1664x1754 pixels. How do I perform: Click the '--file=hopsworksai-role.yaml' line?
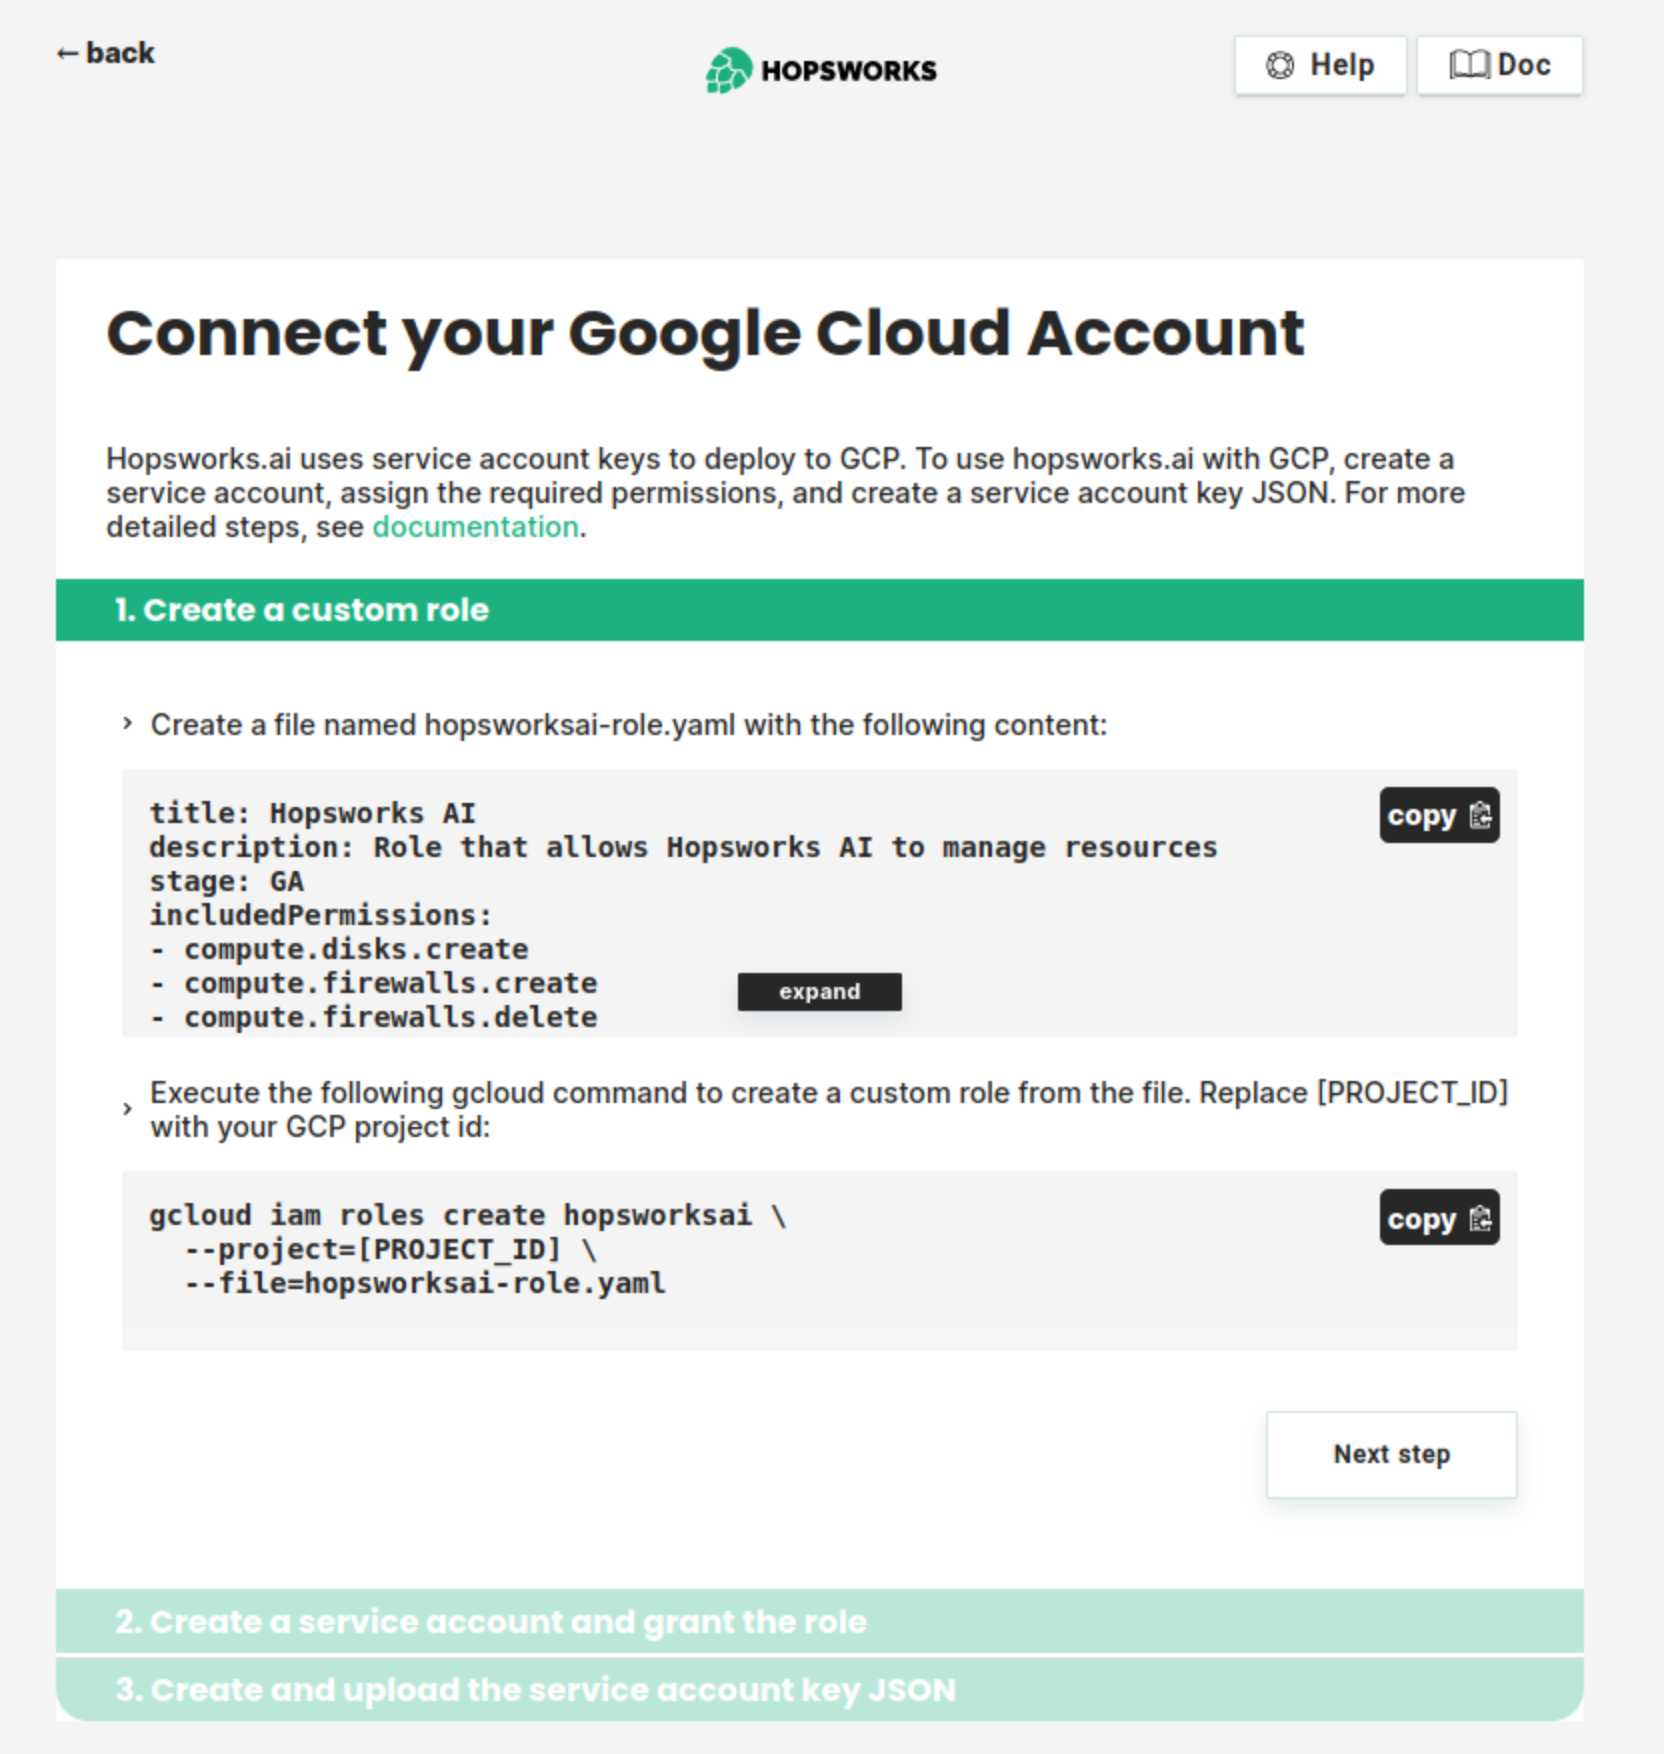[x=425, y=1283]
